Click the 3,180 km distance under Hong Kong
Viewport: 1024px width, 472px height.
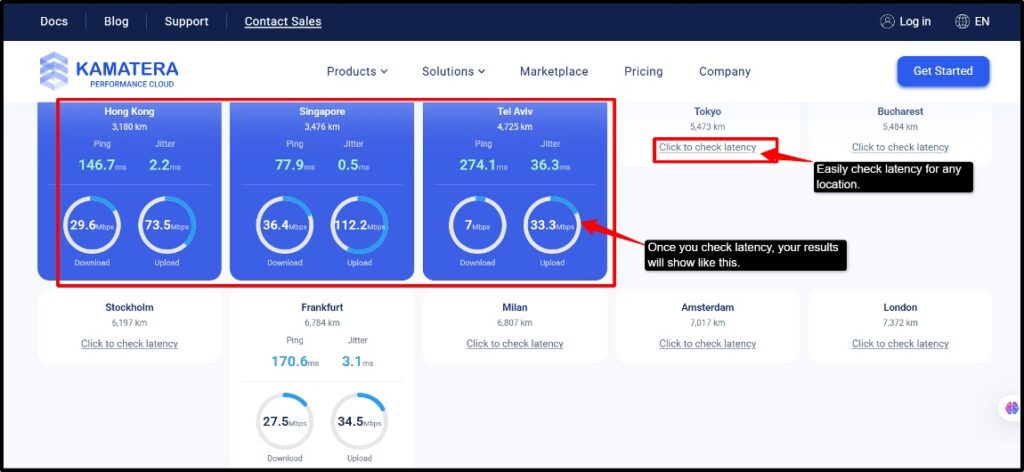(129, 127)
